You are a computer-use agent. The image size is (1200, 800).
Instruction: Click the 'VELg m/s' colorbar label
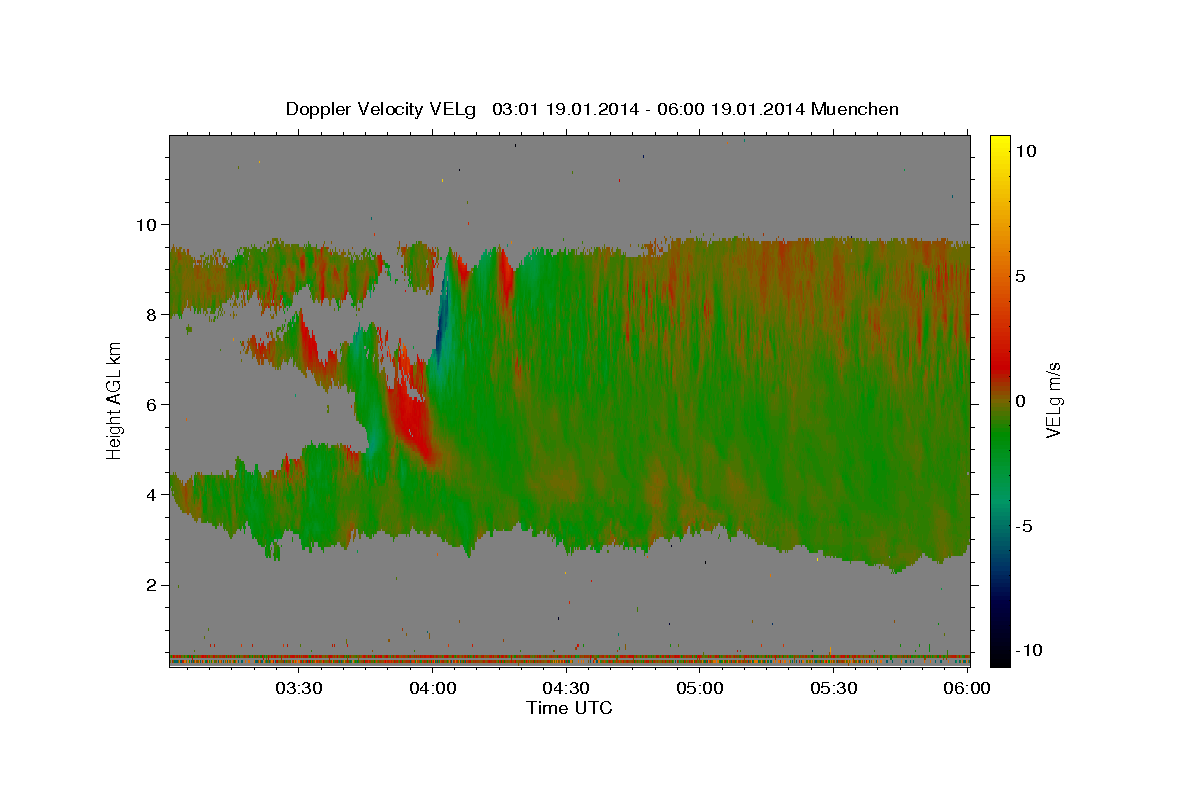click(1053, 400)
